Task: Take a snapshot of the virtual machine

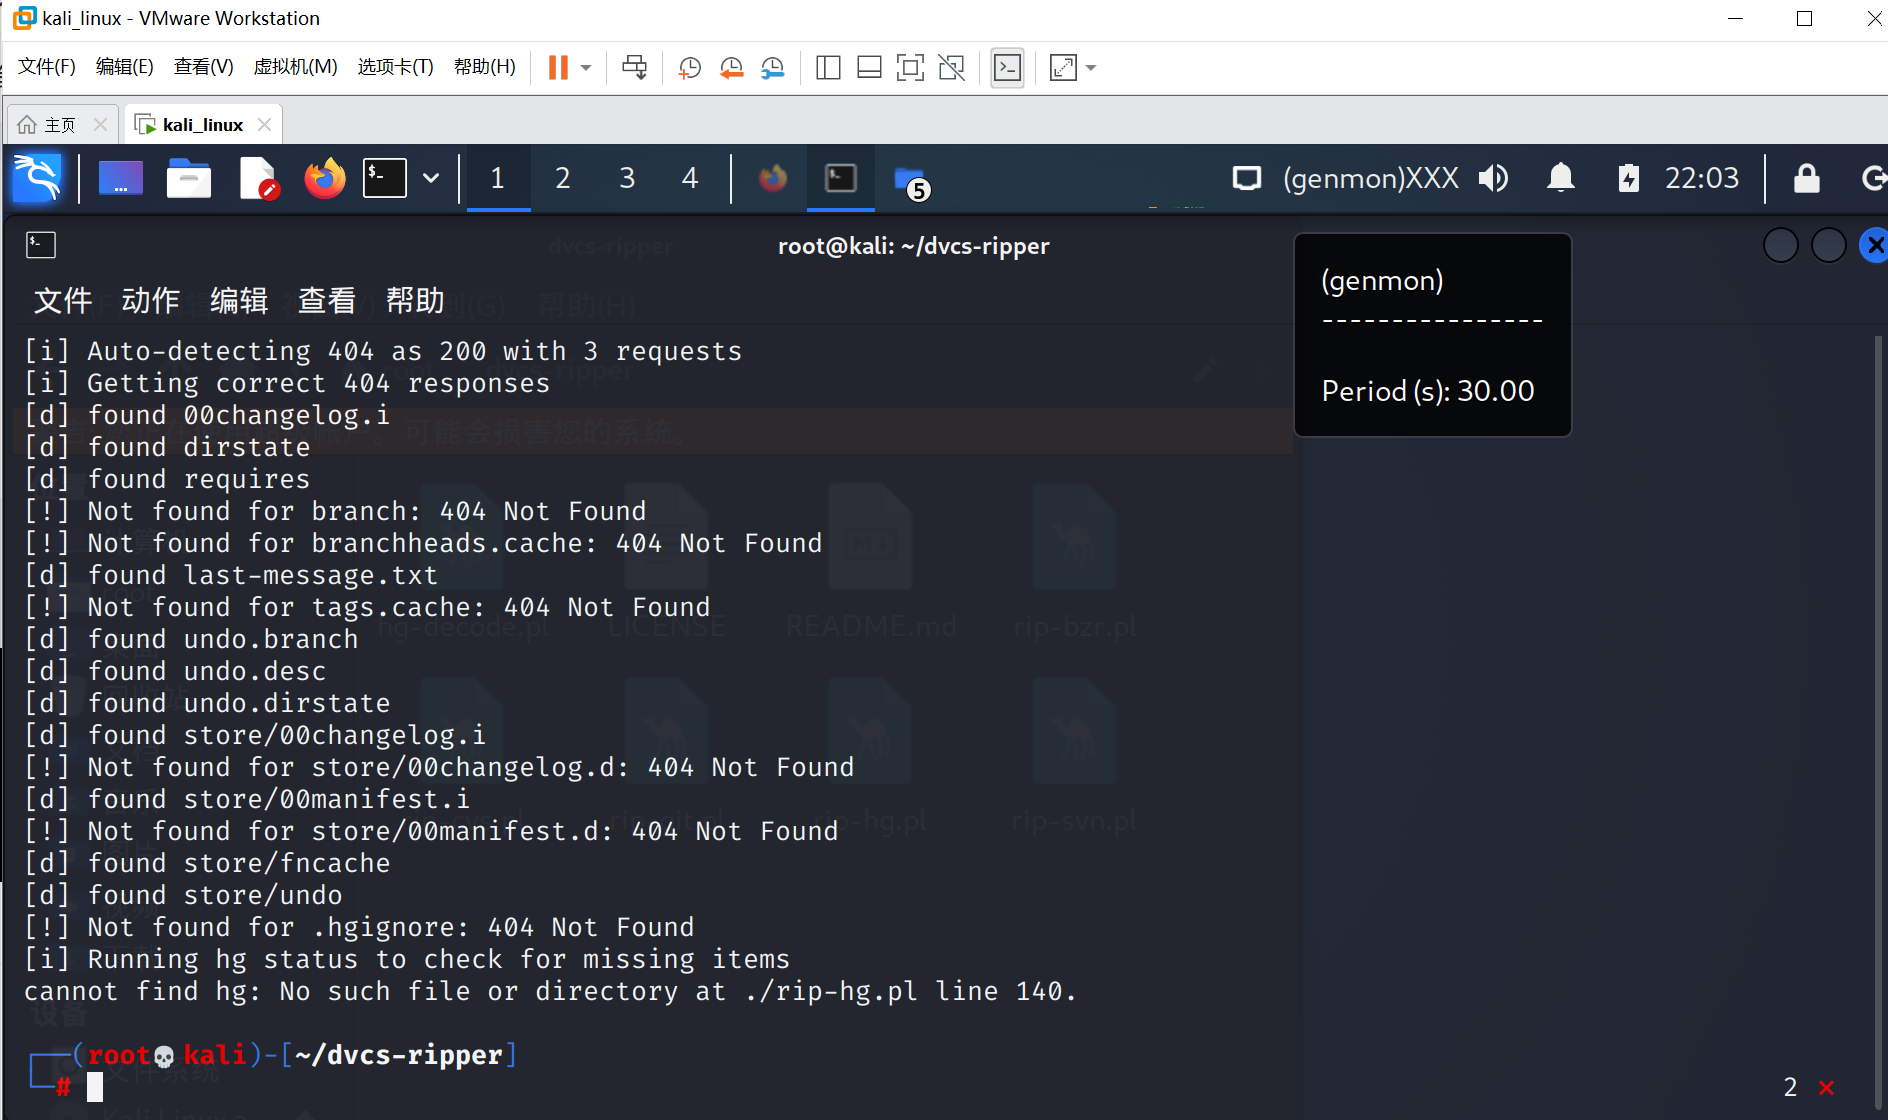Action: tap(690, 67)
